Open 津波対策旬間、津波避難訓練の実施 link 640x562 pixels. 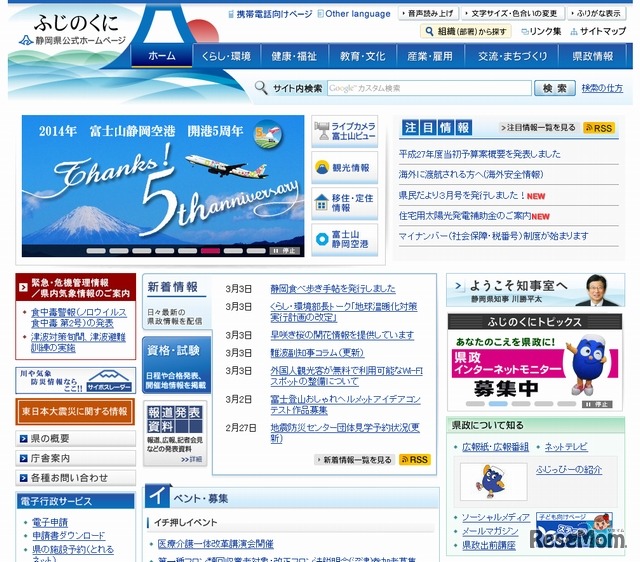pos(78,342)
